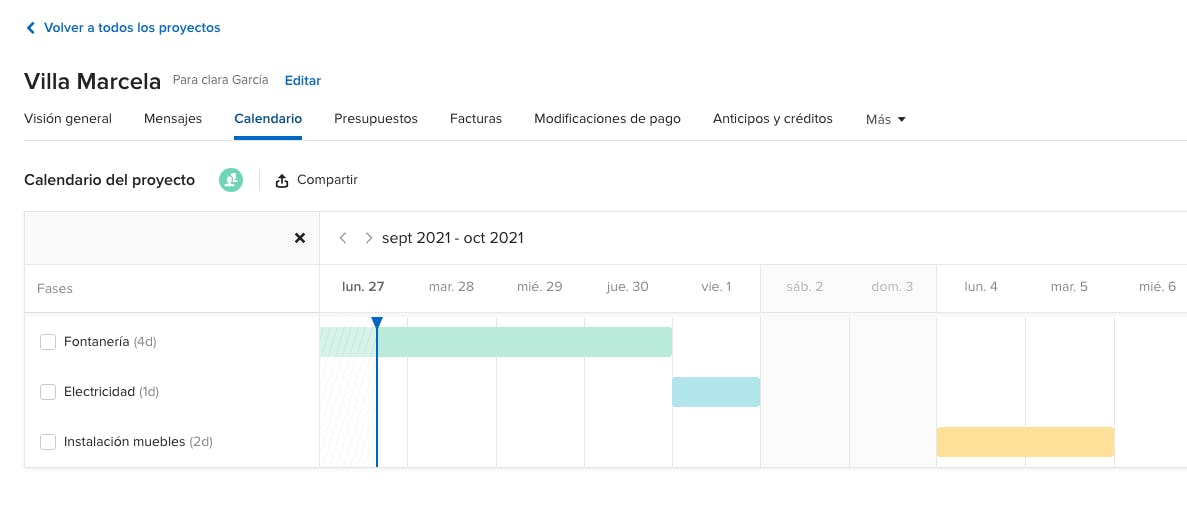Expand the Más dropdown menu
Screen dimensions: 1187x529
pyautogui.click(x=885, y=119)
